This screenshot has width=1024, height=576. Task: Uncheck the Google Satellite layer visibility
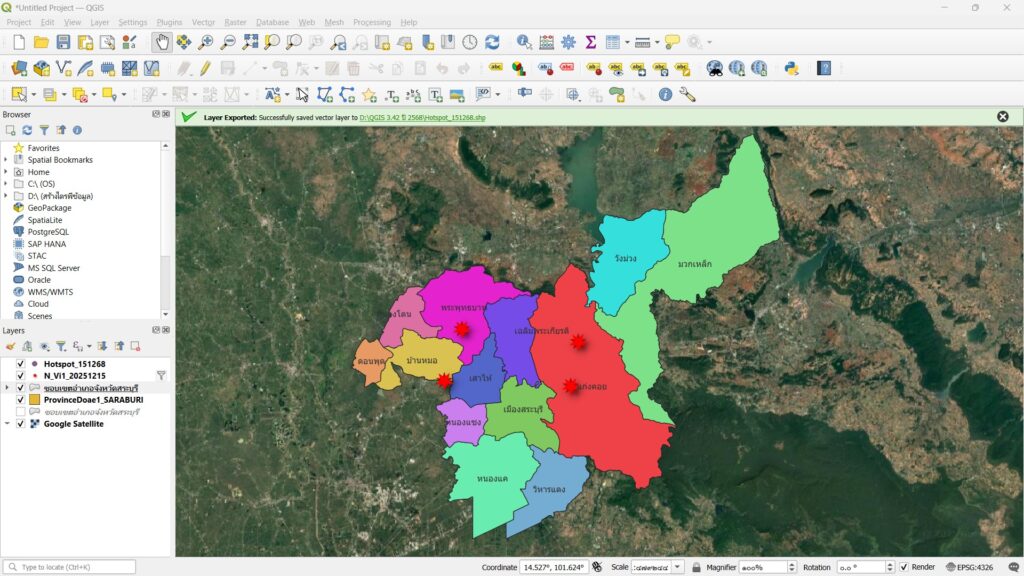20,424
